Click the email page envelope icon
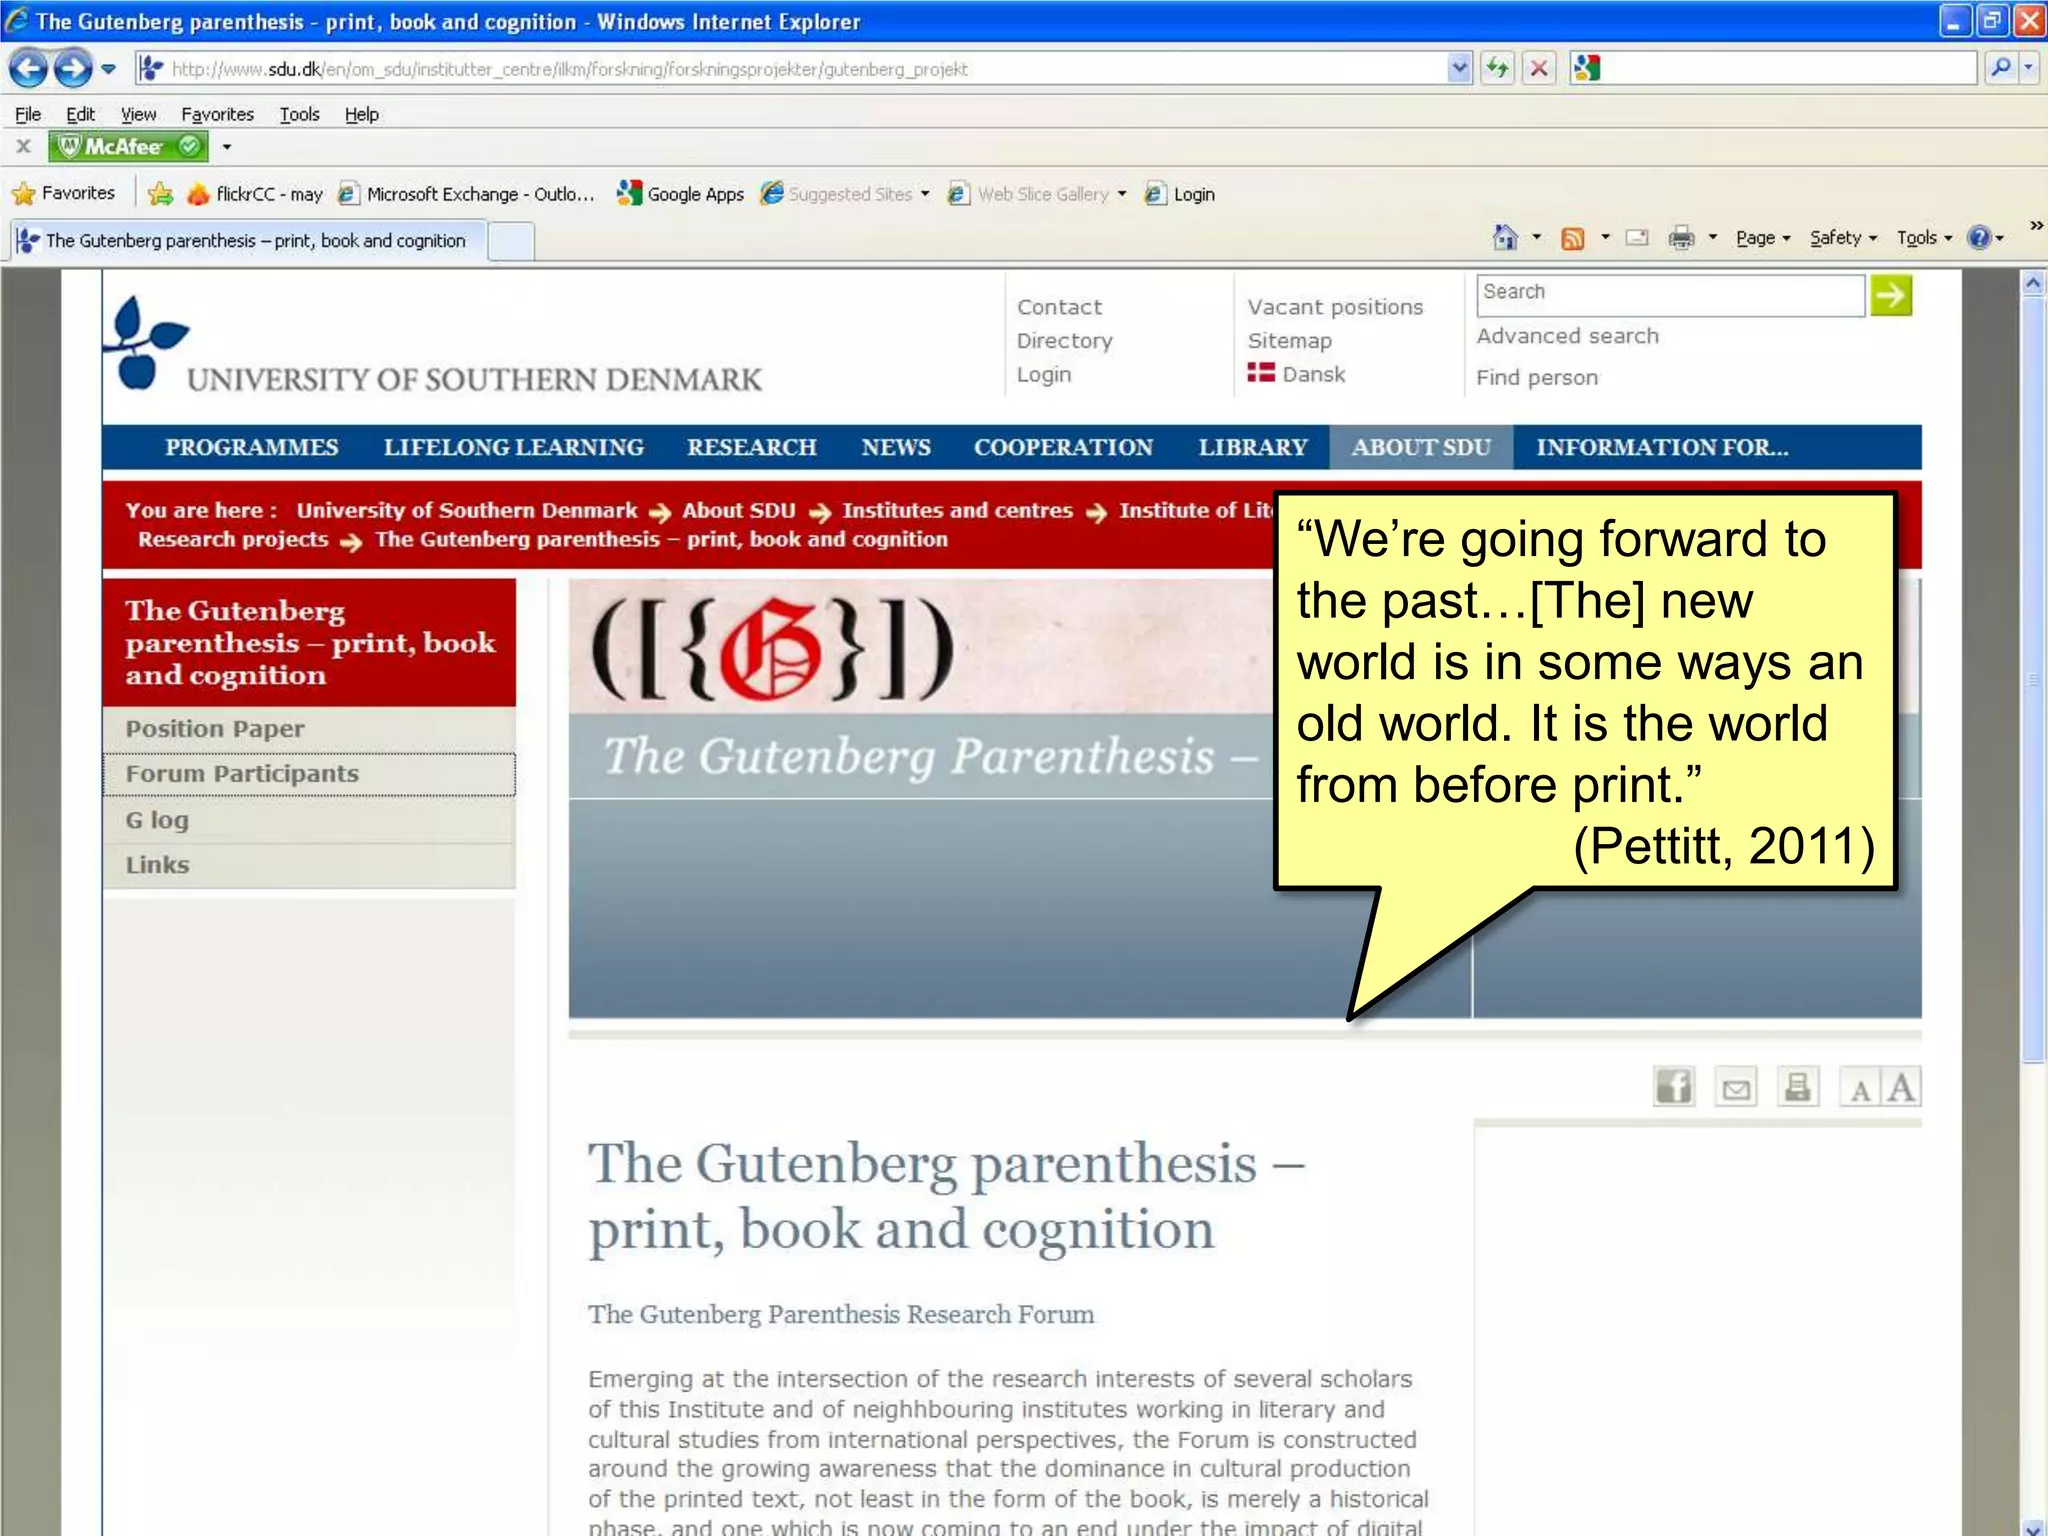 [1736, 1088]
